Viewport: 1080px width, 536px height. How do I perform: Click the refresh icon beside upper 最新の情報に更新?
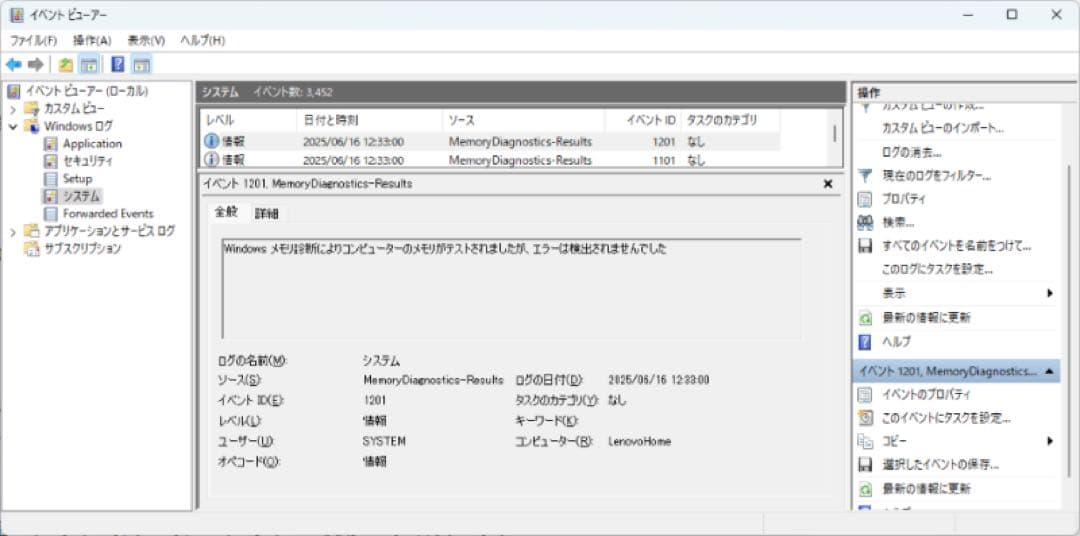(x=865, y=318)
